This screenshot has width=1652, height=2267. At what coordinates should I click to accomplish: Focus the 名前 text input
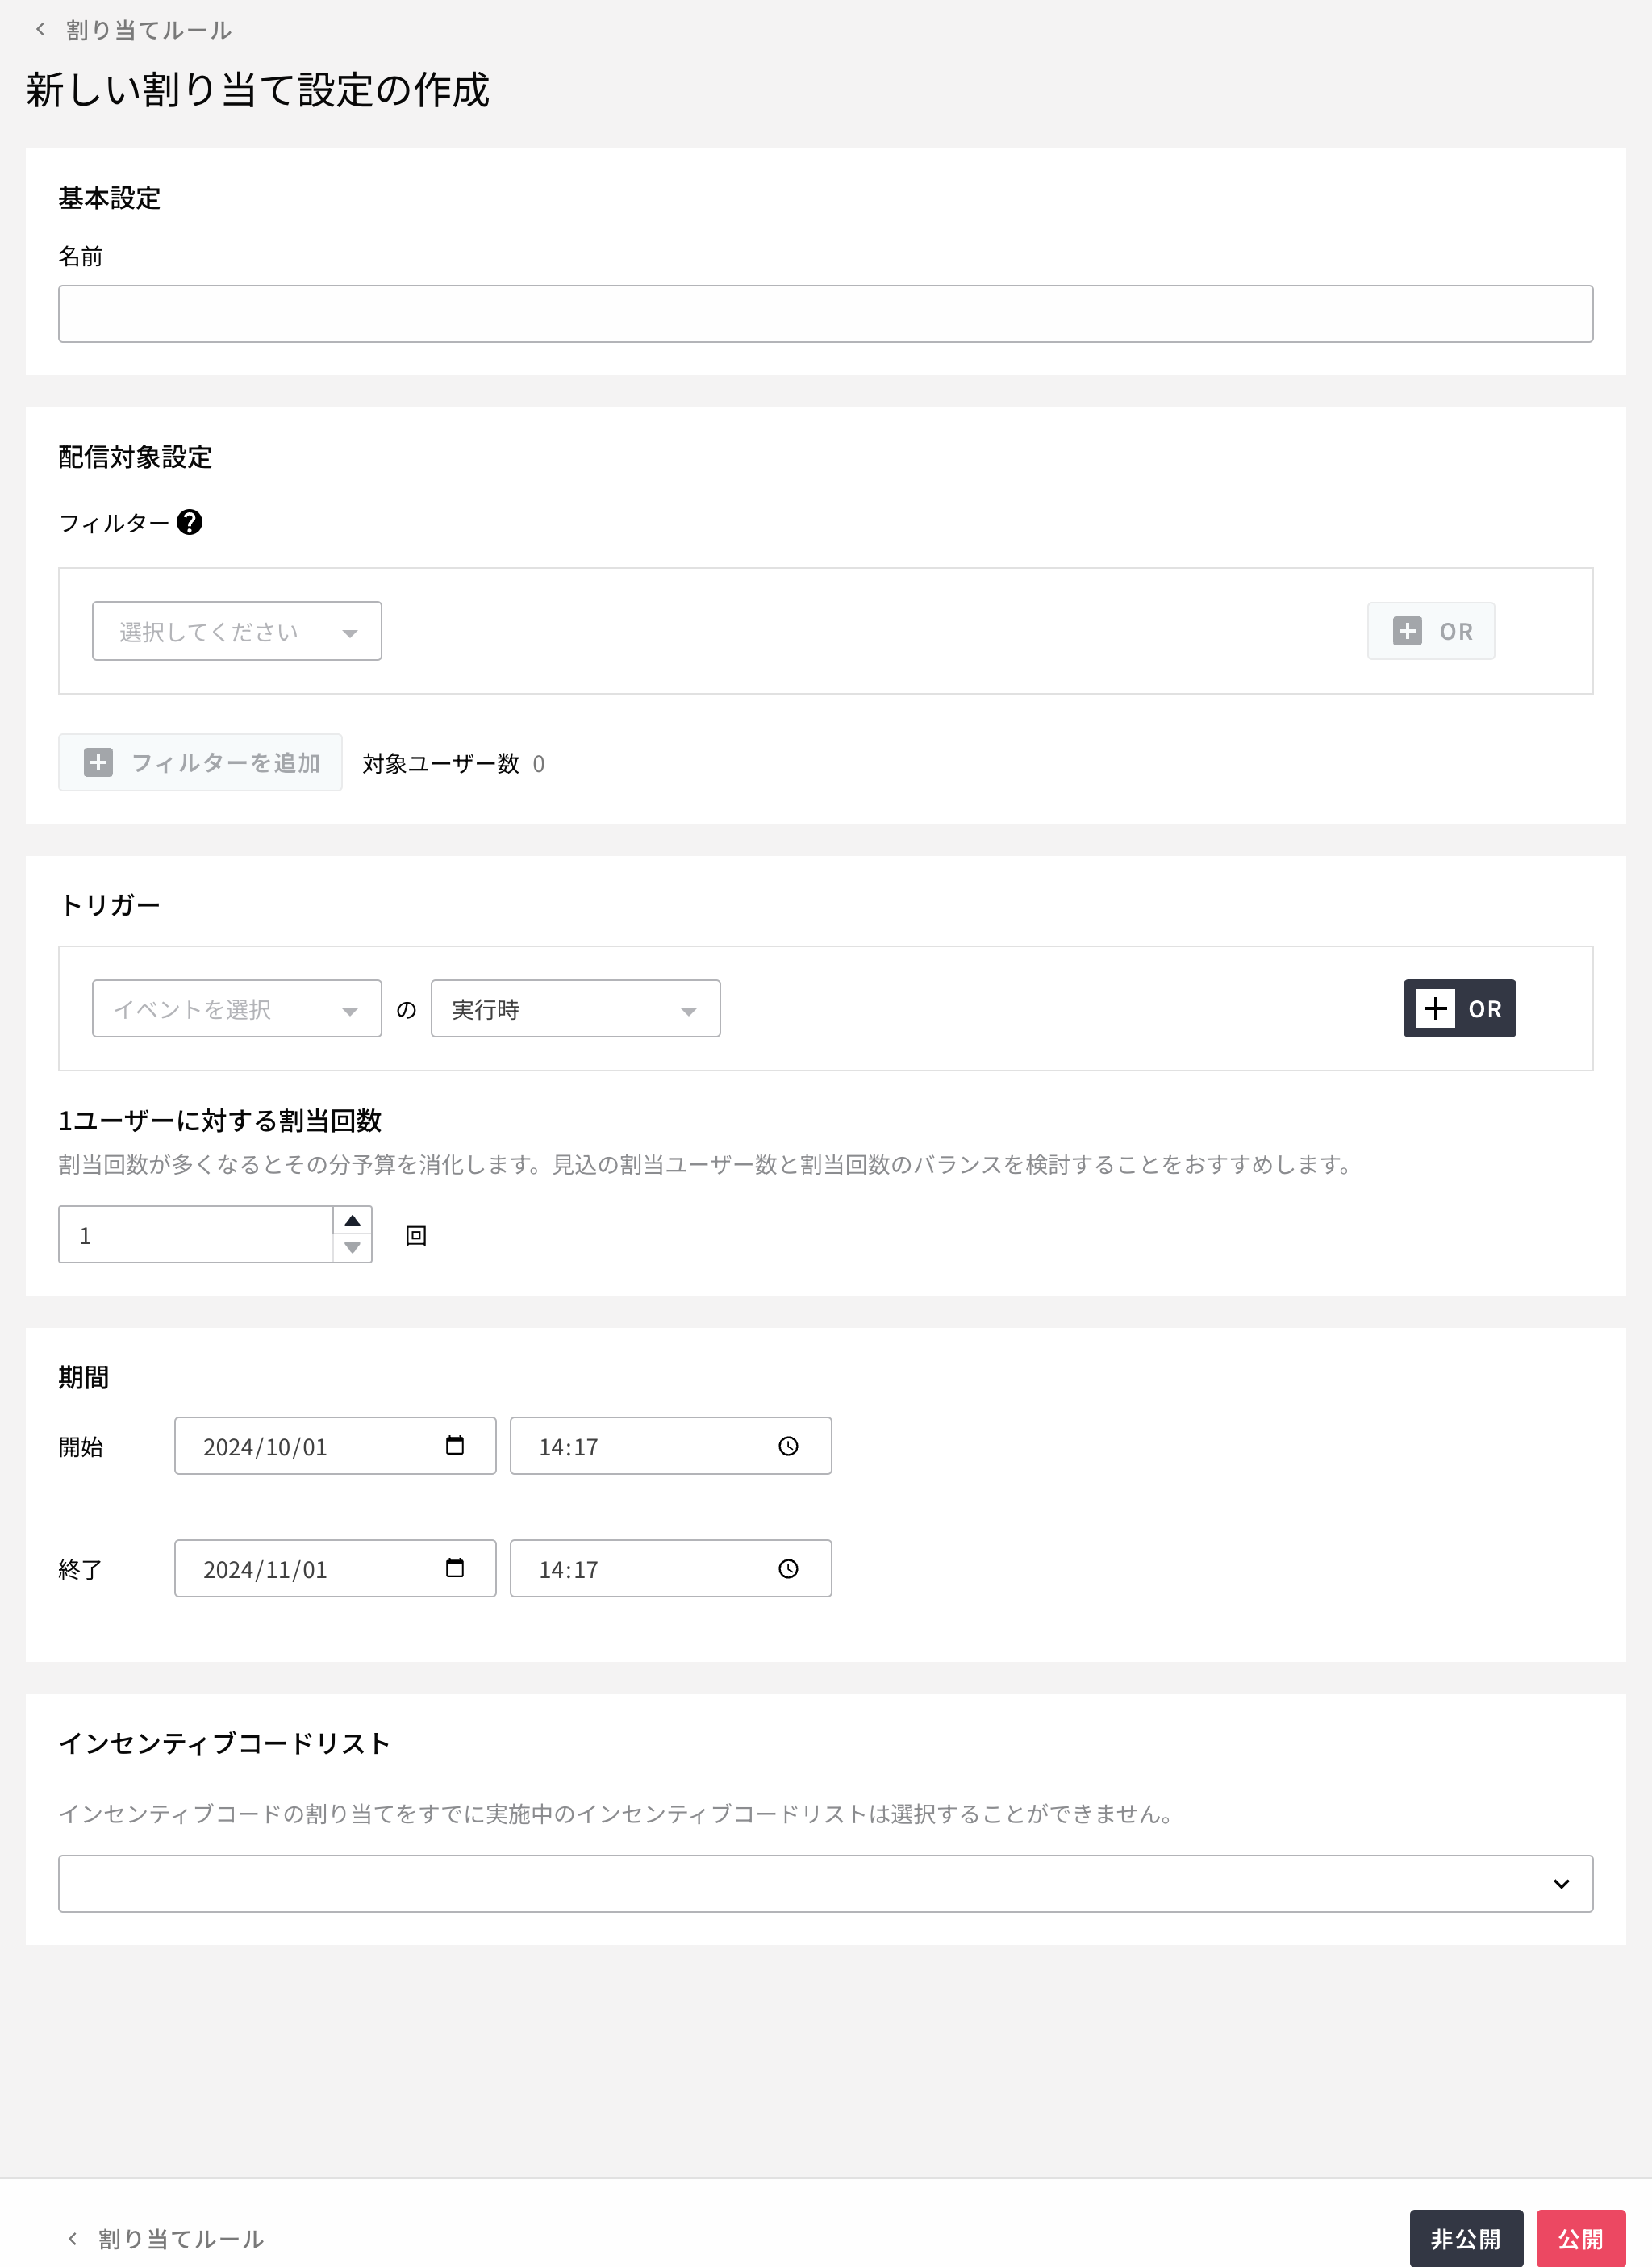(825, 313)
